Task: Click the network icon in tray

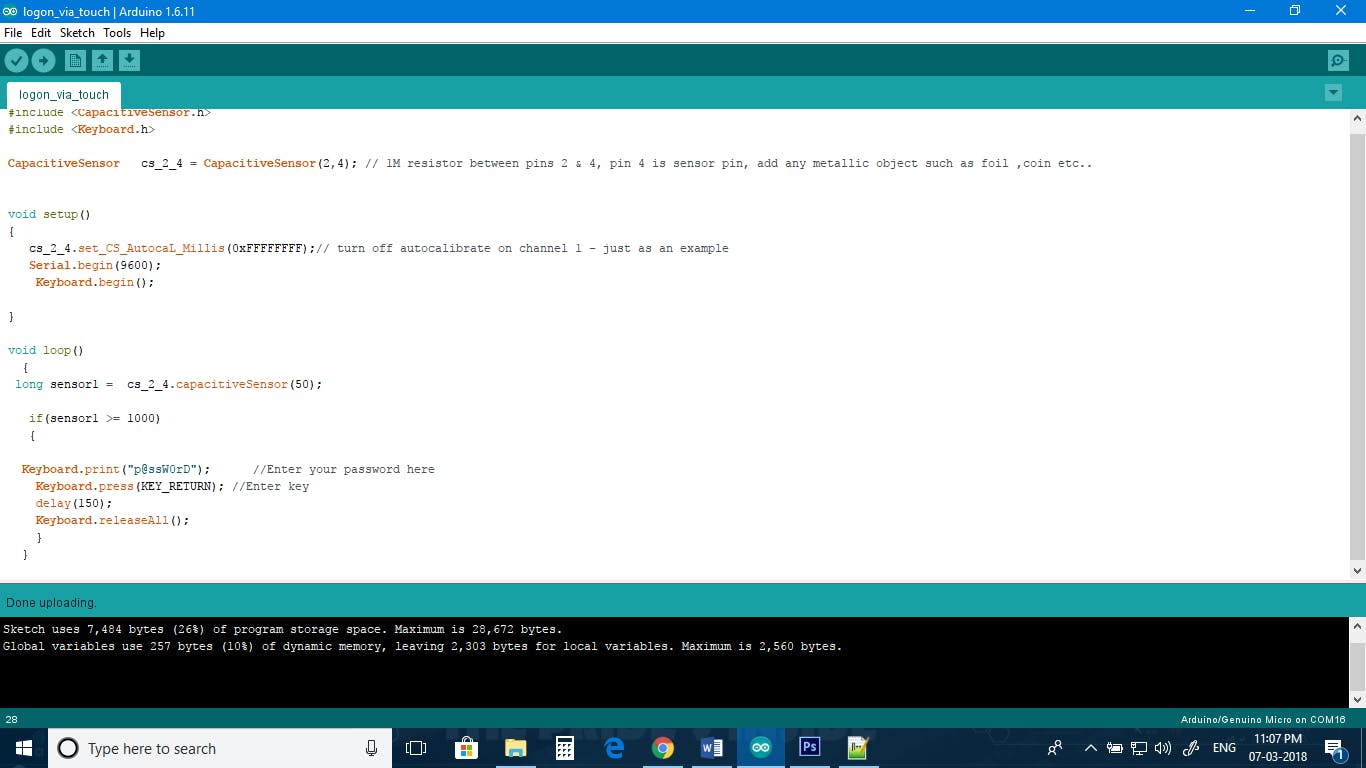Action: click(1138, 748)
